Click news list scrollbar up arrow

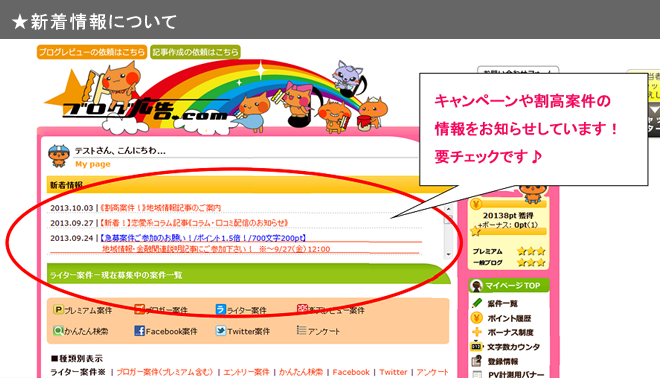(448, 209)
